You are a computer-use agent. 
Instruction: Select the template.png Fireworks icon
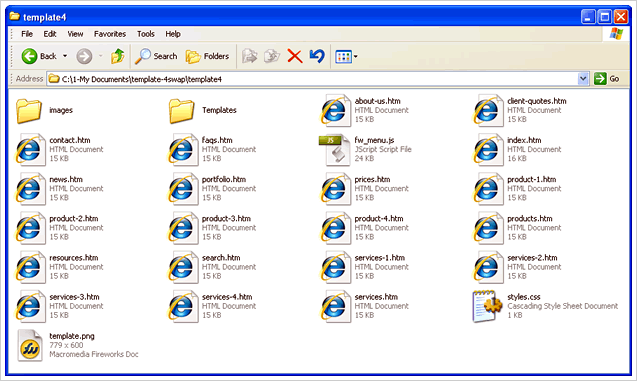pos(30,346)
